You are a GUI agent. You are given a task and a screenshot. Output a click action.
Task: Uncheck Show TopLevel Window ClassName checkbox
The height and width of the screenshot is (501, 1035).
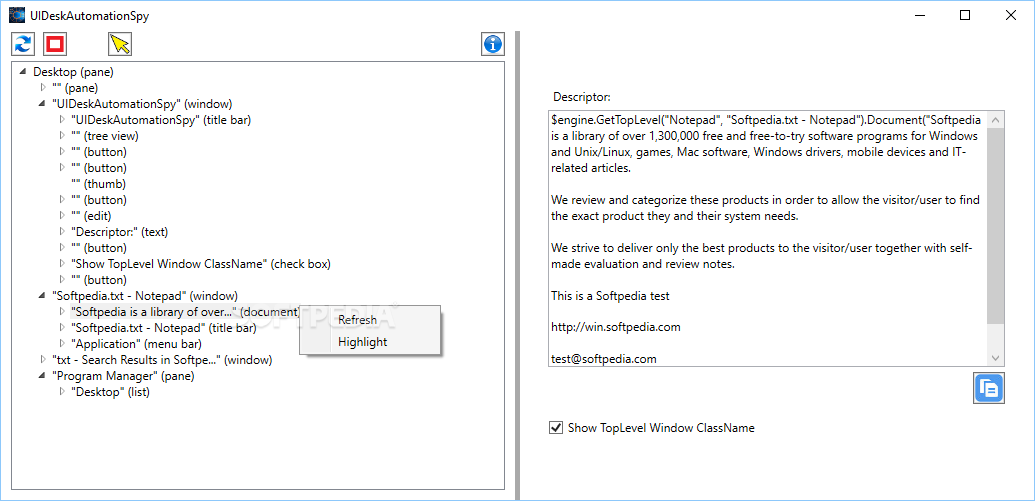tap(555, 428)
